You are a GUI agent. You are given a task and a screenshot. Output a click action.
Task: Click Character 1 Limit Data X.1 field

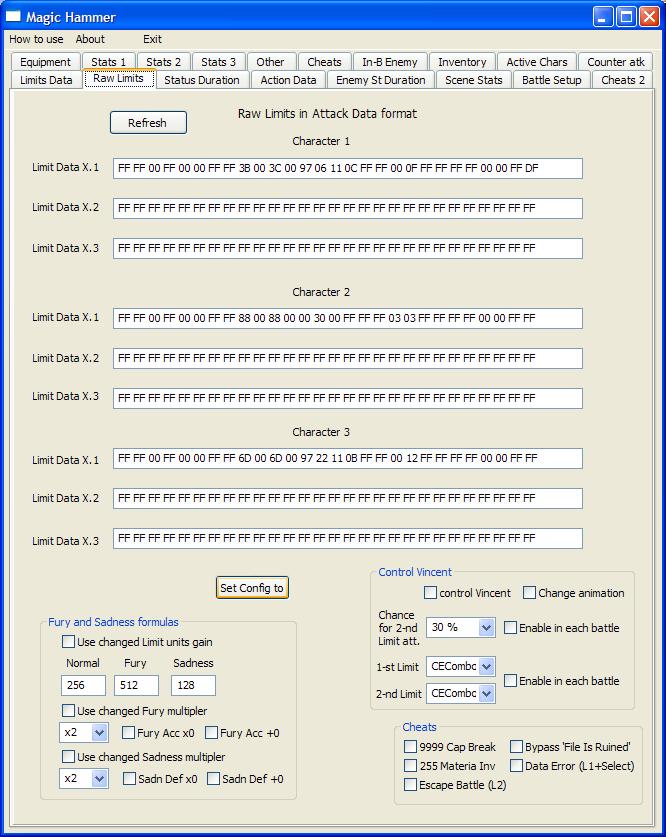click(x=347, y=168)
